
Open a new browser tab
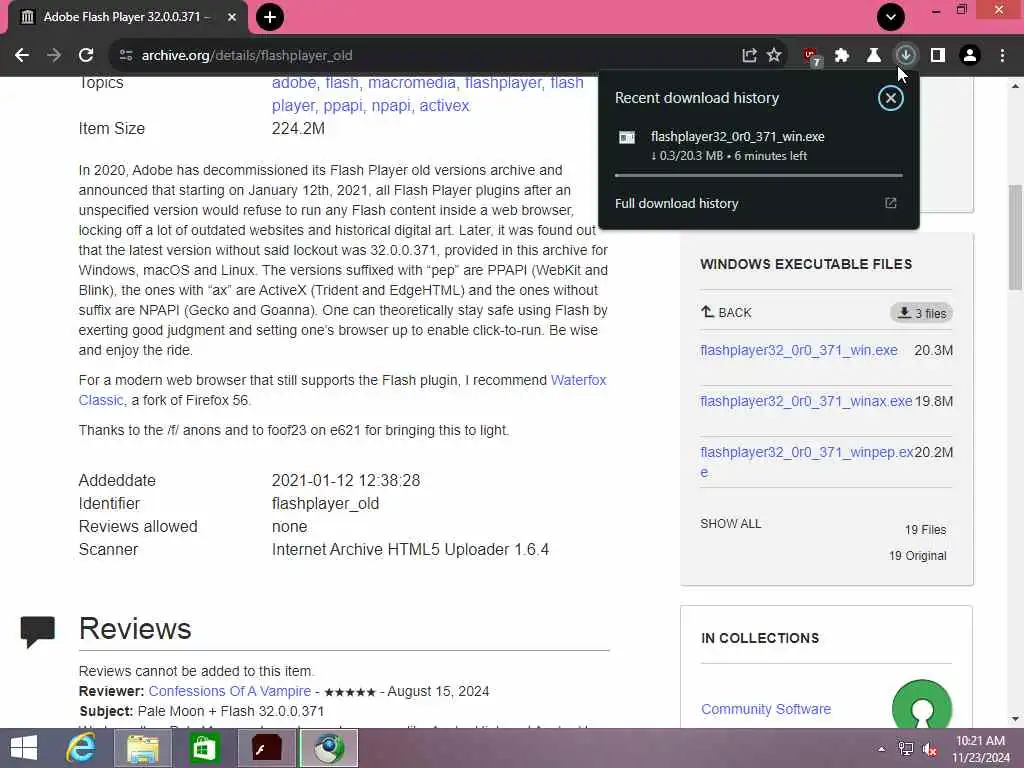(x=270, y=17)
